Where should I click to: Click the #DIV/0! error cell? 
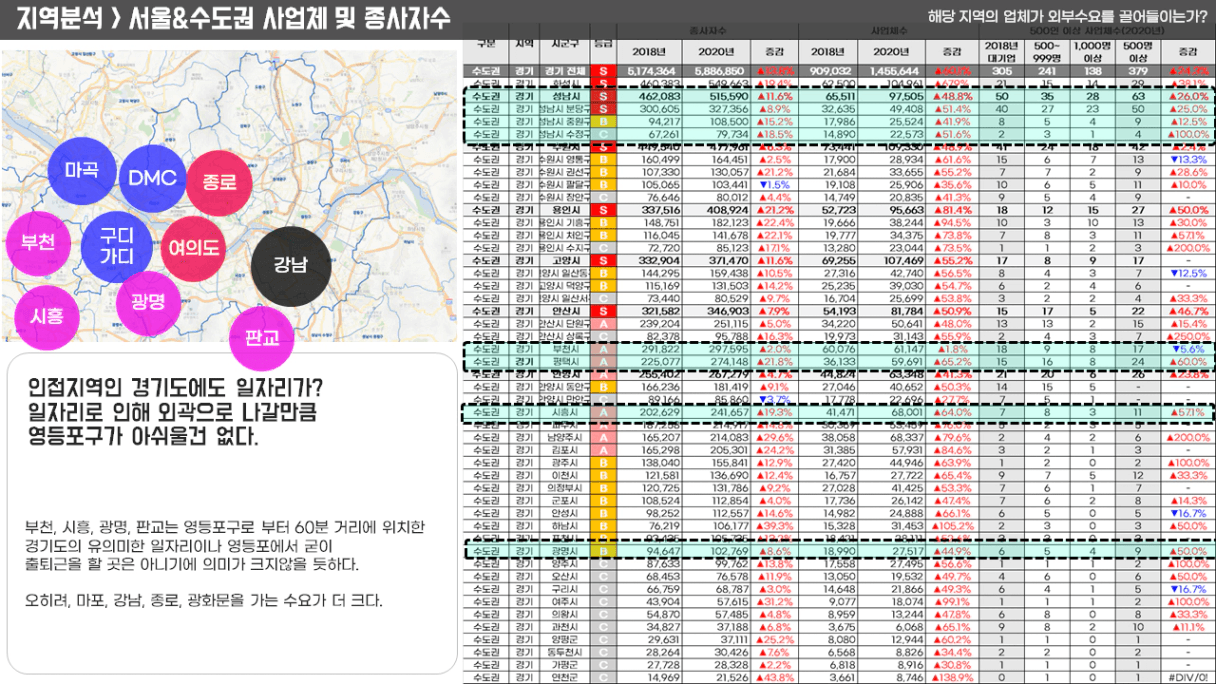(1187, 677)
